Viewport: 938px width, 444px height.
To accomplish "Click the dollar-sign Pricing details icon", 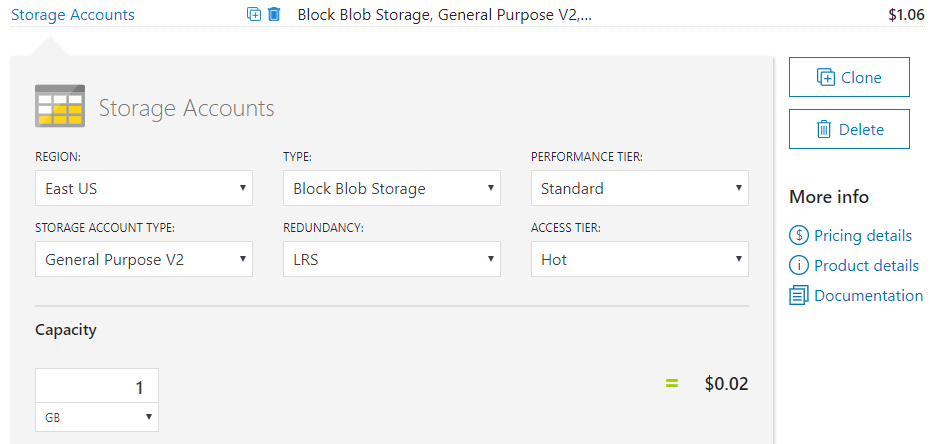I will pos(799,236).
